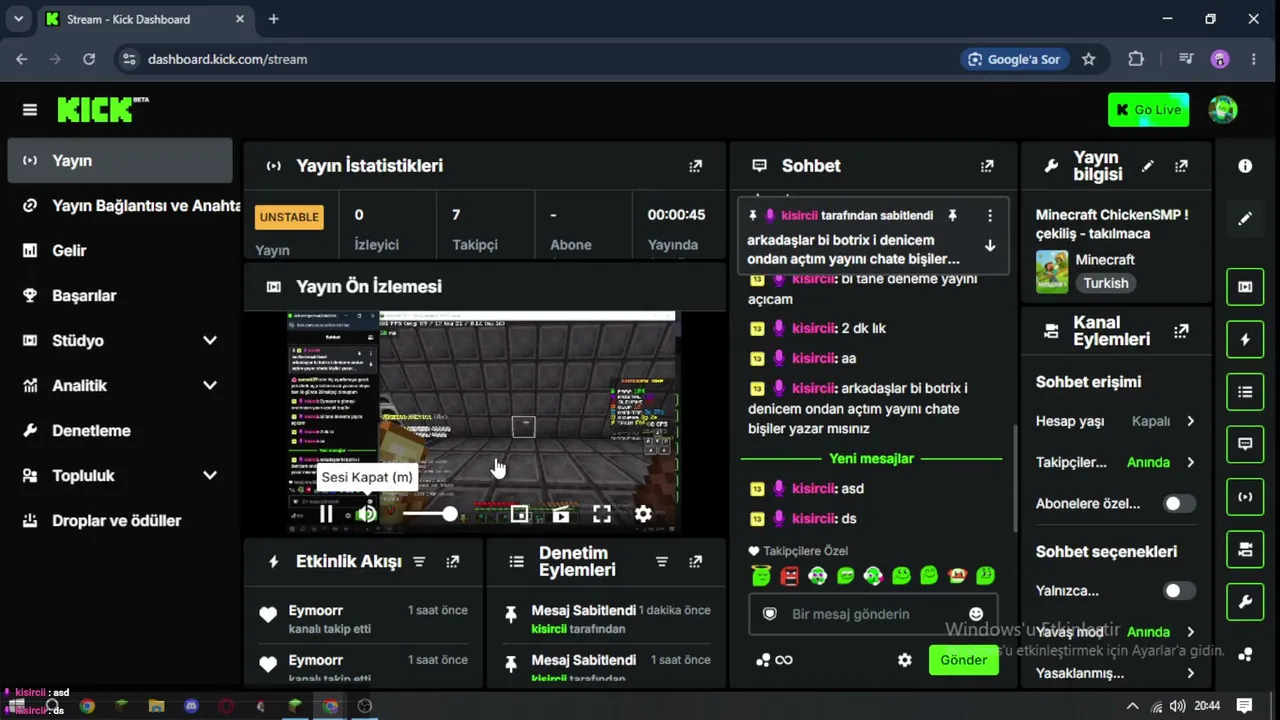Send the chat message with Gönder
This screenshot has width=1280, height=720.
pyautogui.click(x=963, y=660)
